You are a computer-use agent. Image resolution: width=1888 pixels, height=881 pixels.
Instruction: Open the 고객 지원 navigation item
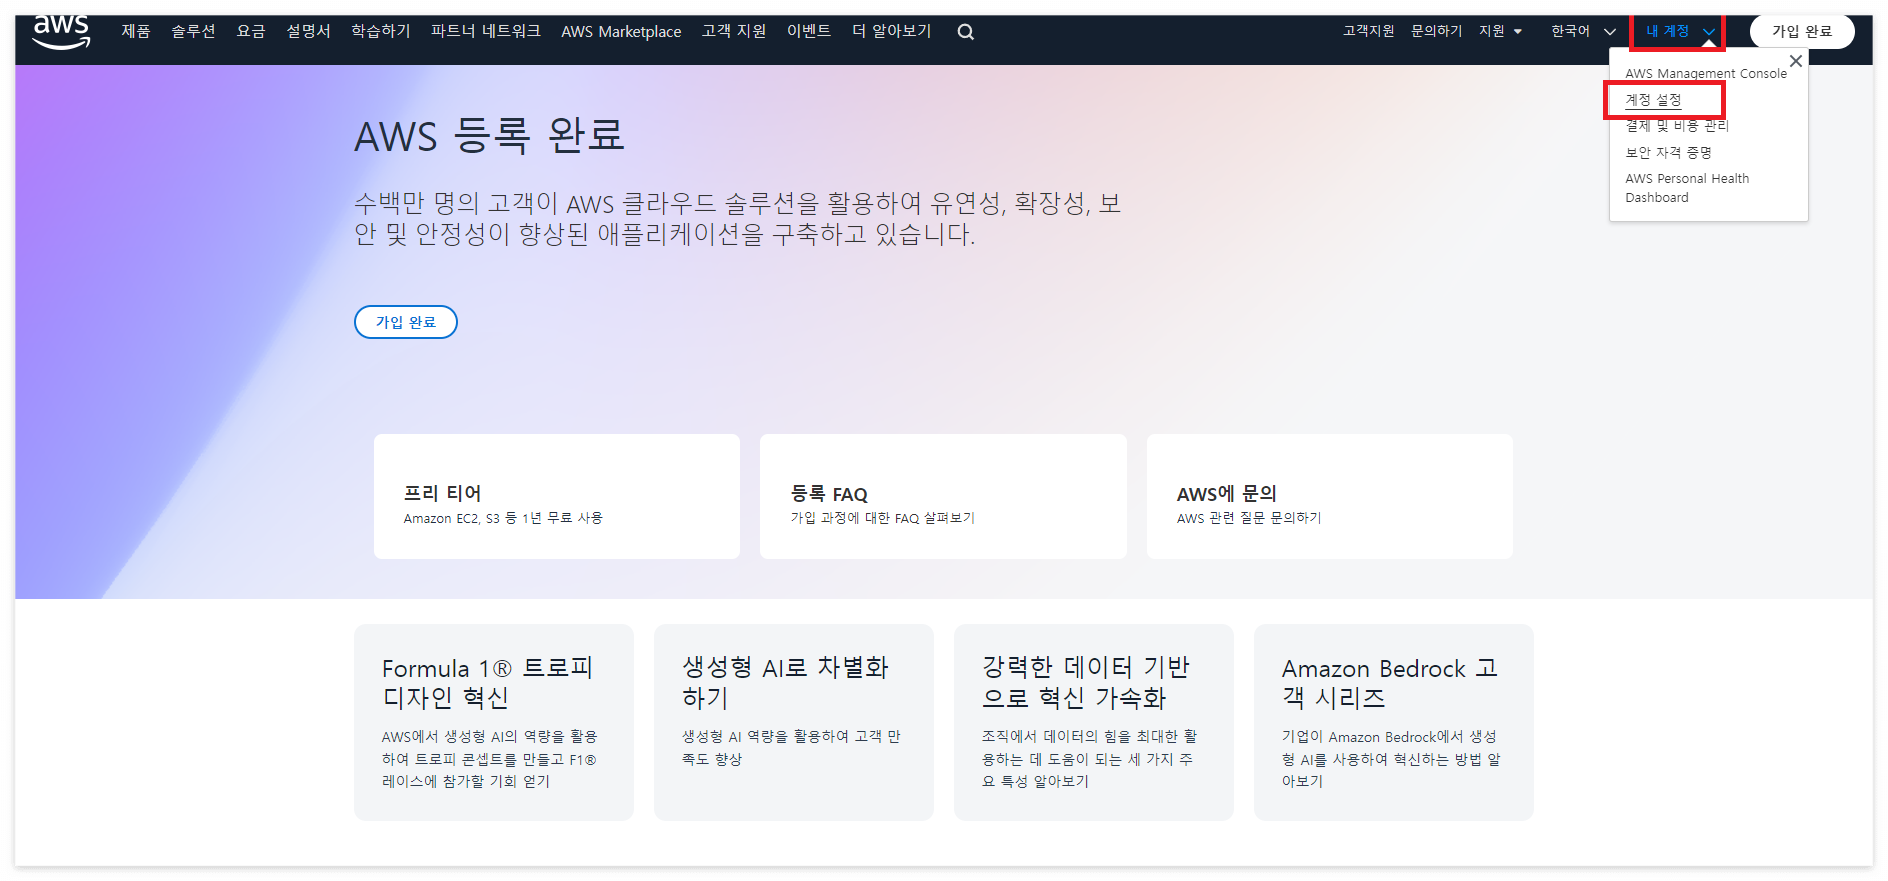pyautogui.click(x=734, y=31)
